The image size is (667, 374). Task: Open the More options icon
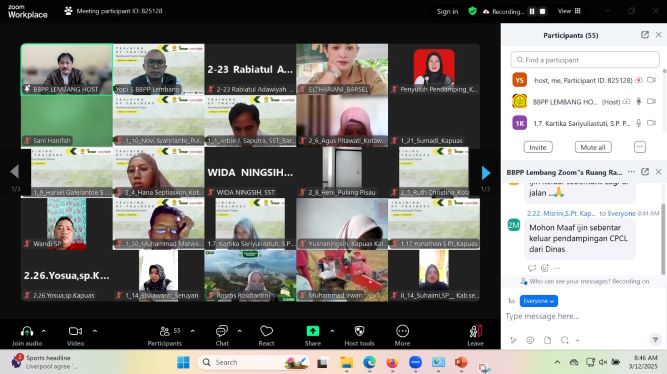coord(402,331)
